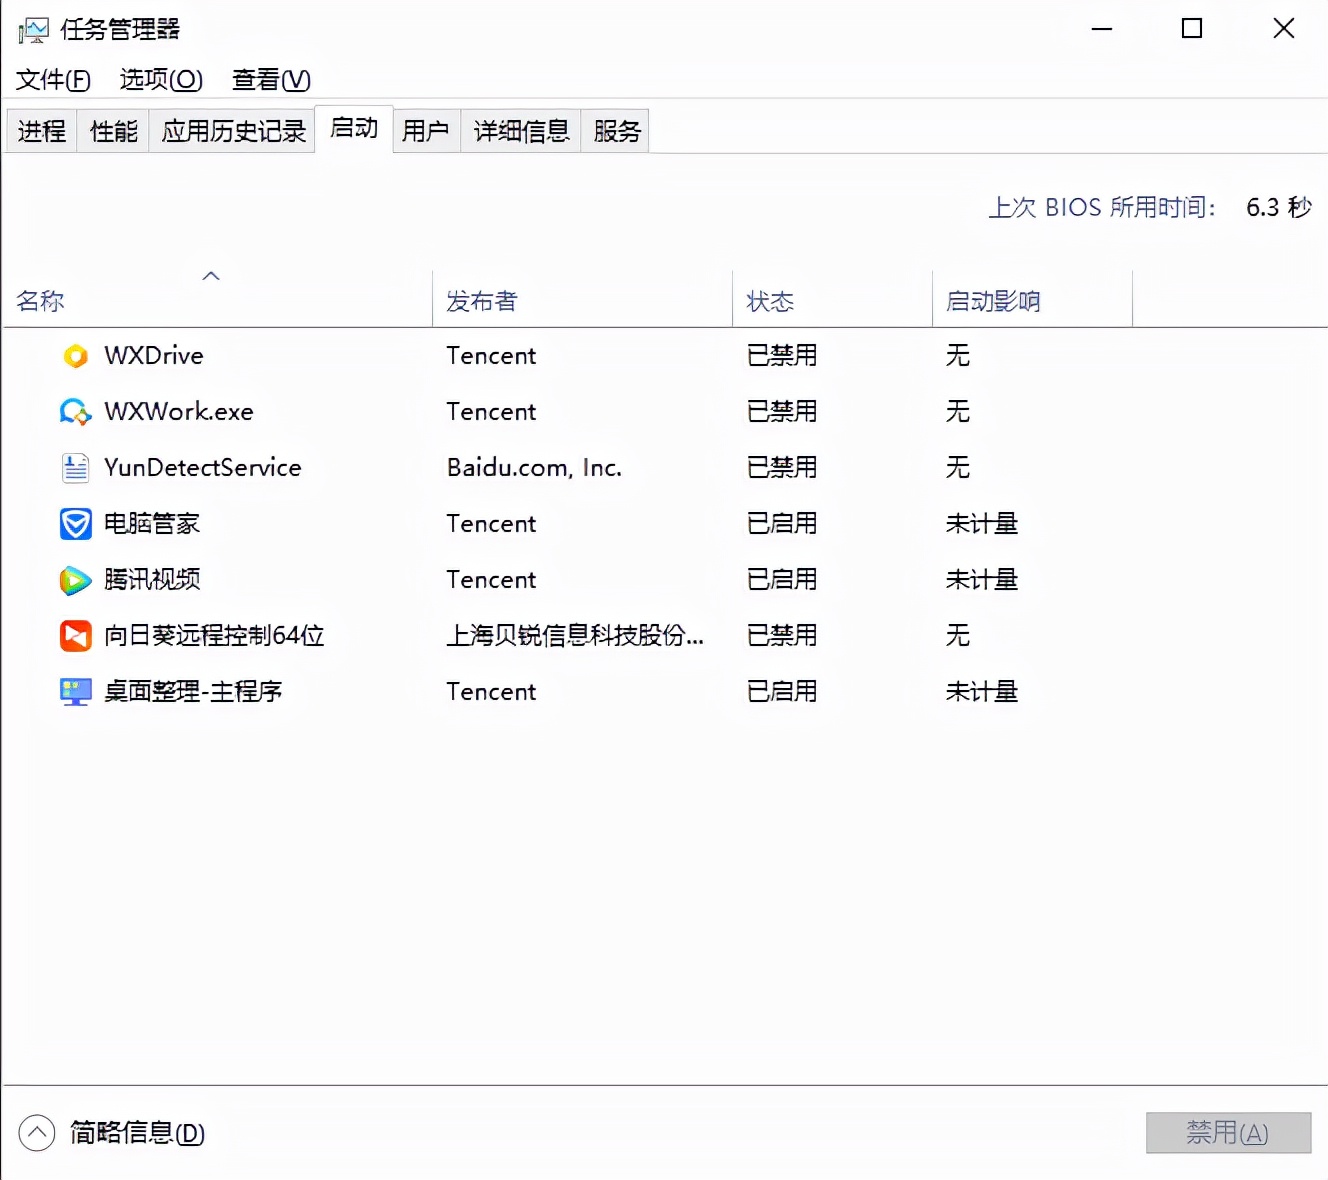Click the WXDrive application icon
Viewport: 1328px width, 1180px height.
pyautogui.click(x=75, y=356)
